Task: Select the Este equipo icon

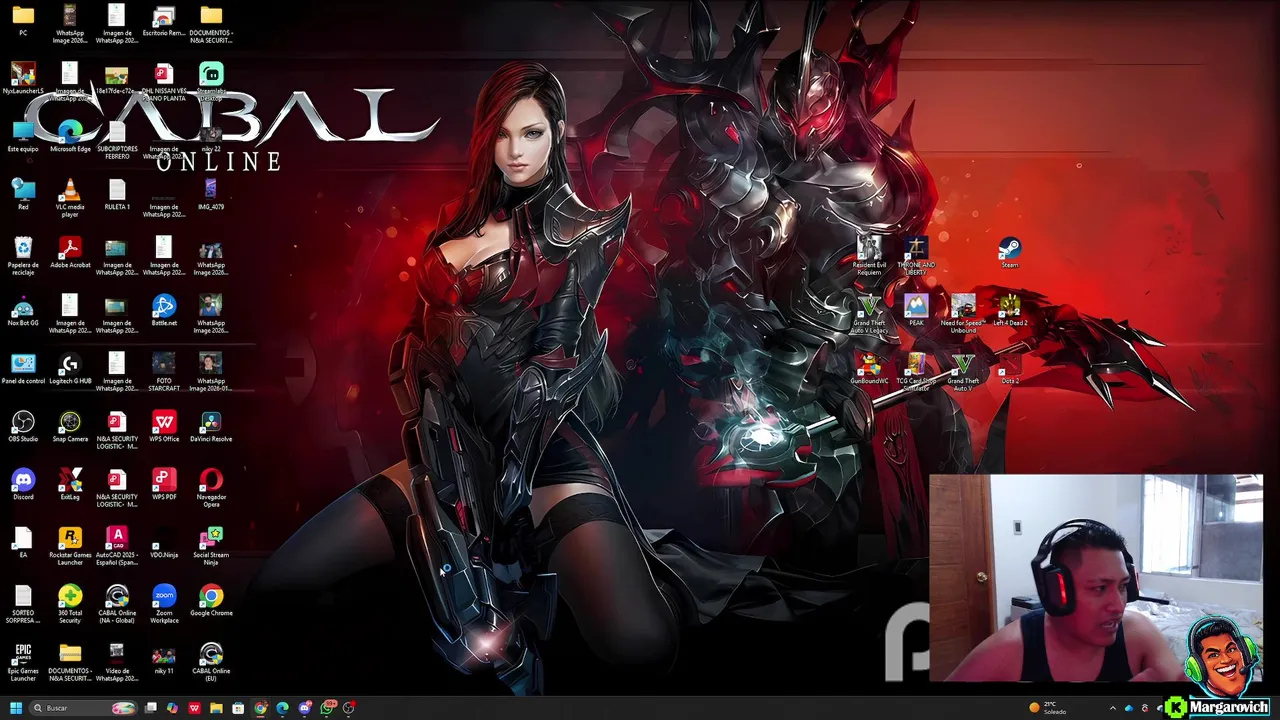Action: pyautogui.click(x=23, y=136)
